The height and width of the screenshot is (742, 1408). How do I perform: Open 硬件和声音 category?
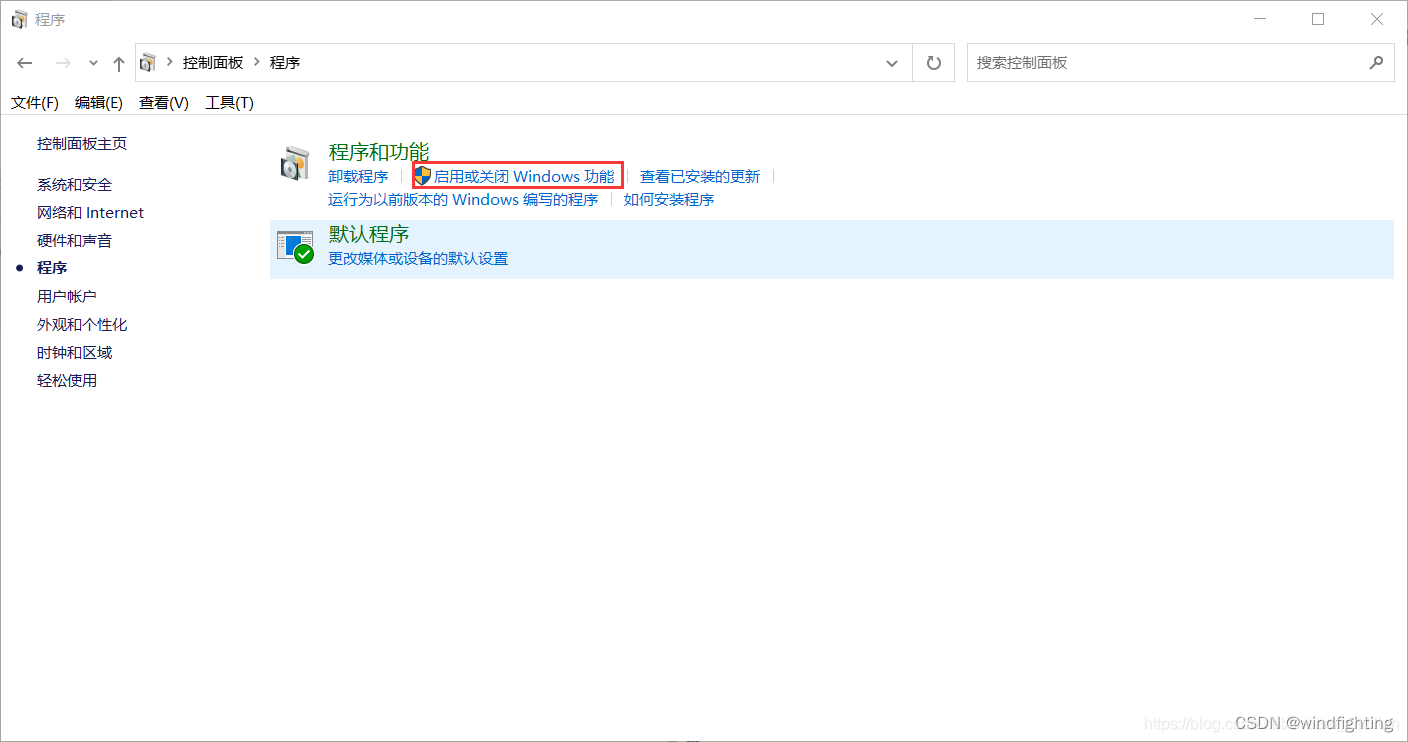pos(75,240)
